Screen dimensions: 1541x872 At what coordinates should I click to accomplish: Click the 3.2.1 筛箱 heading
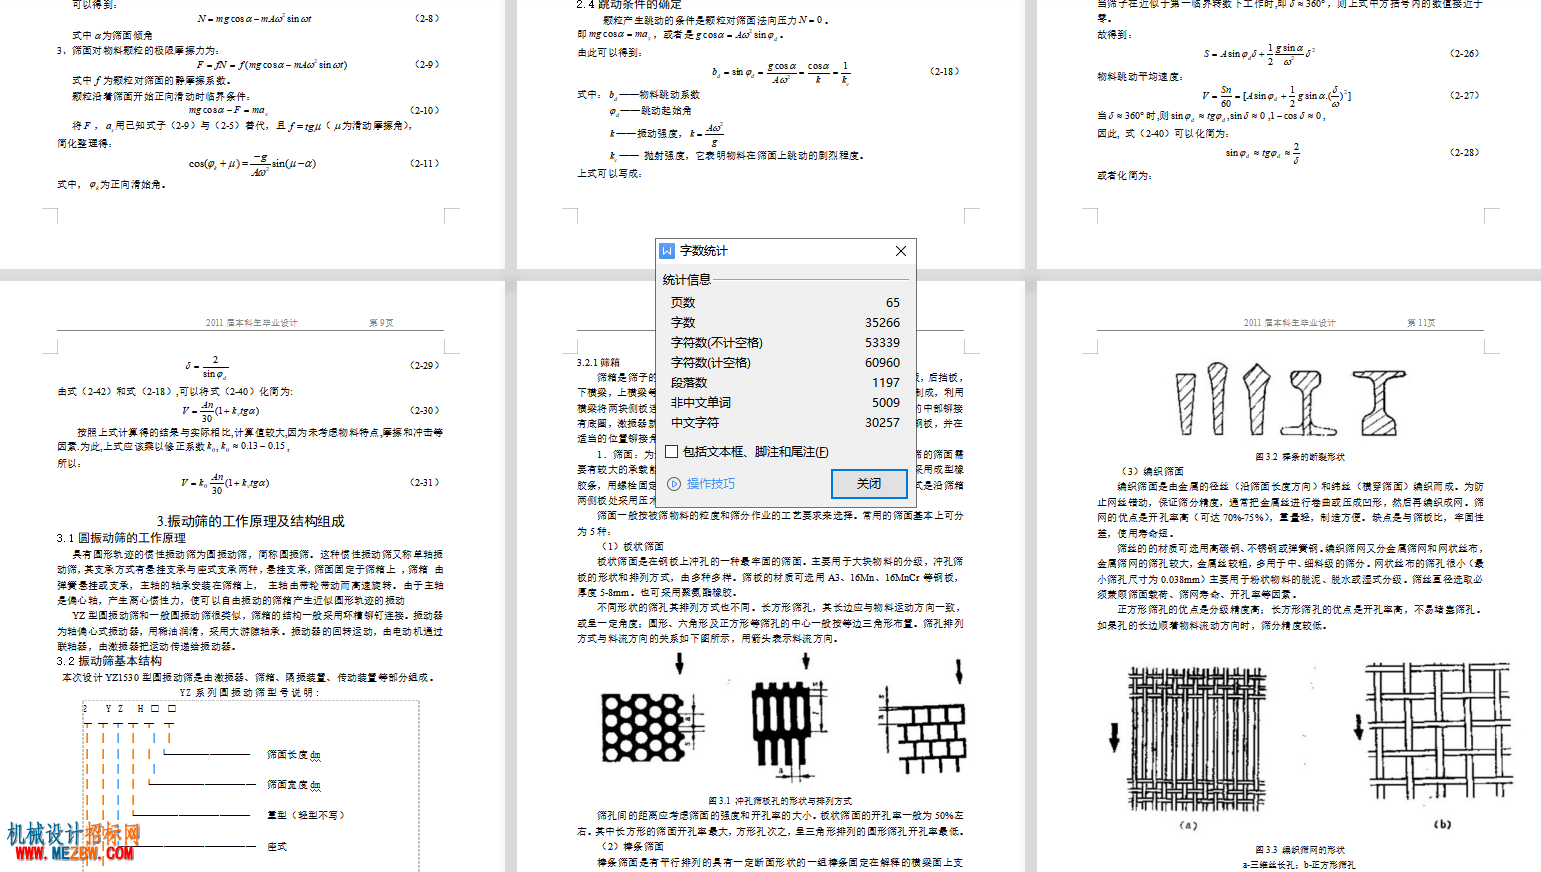598,362
